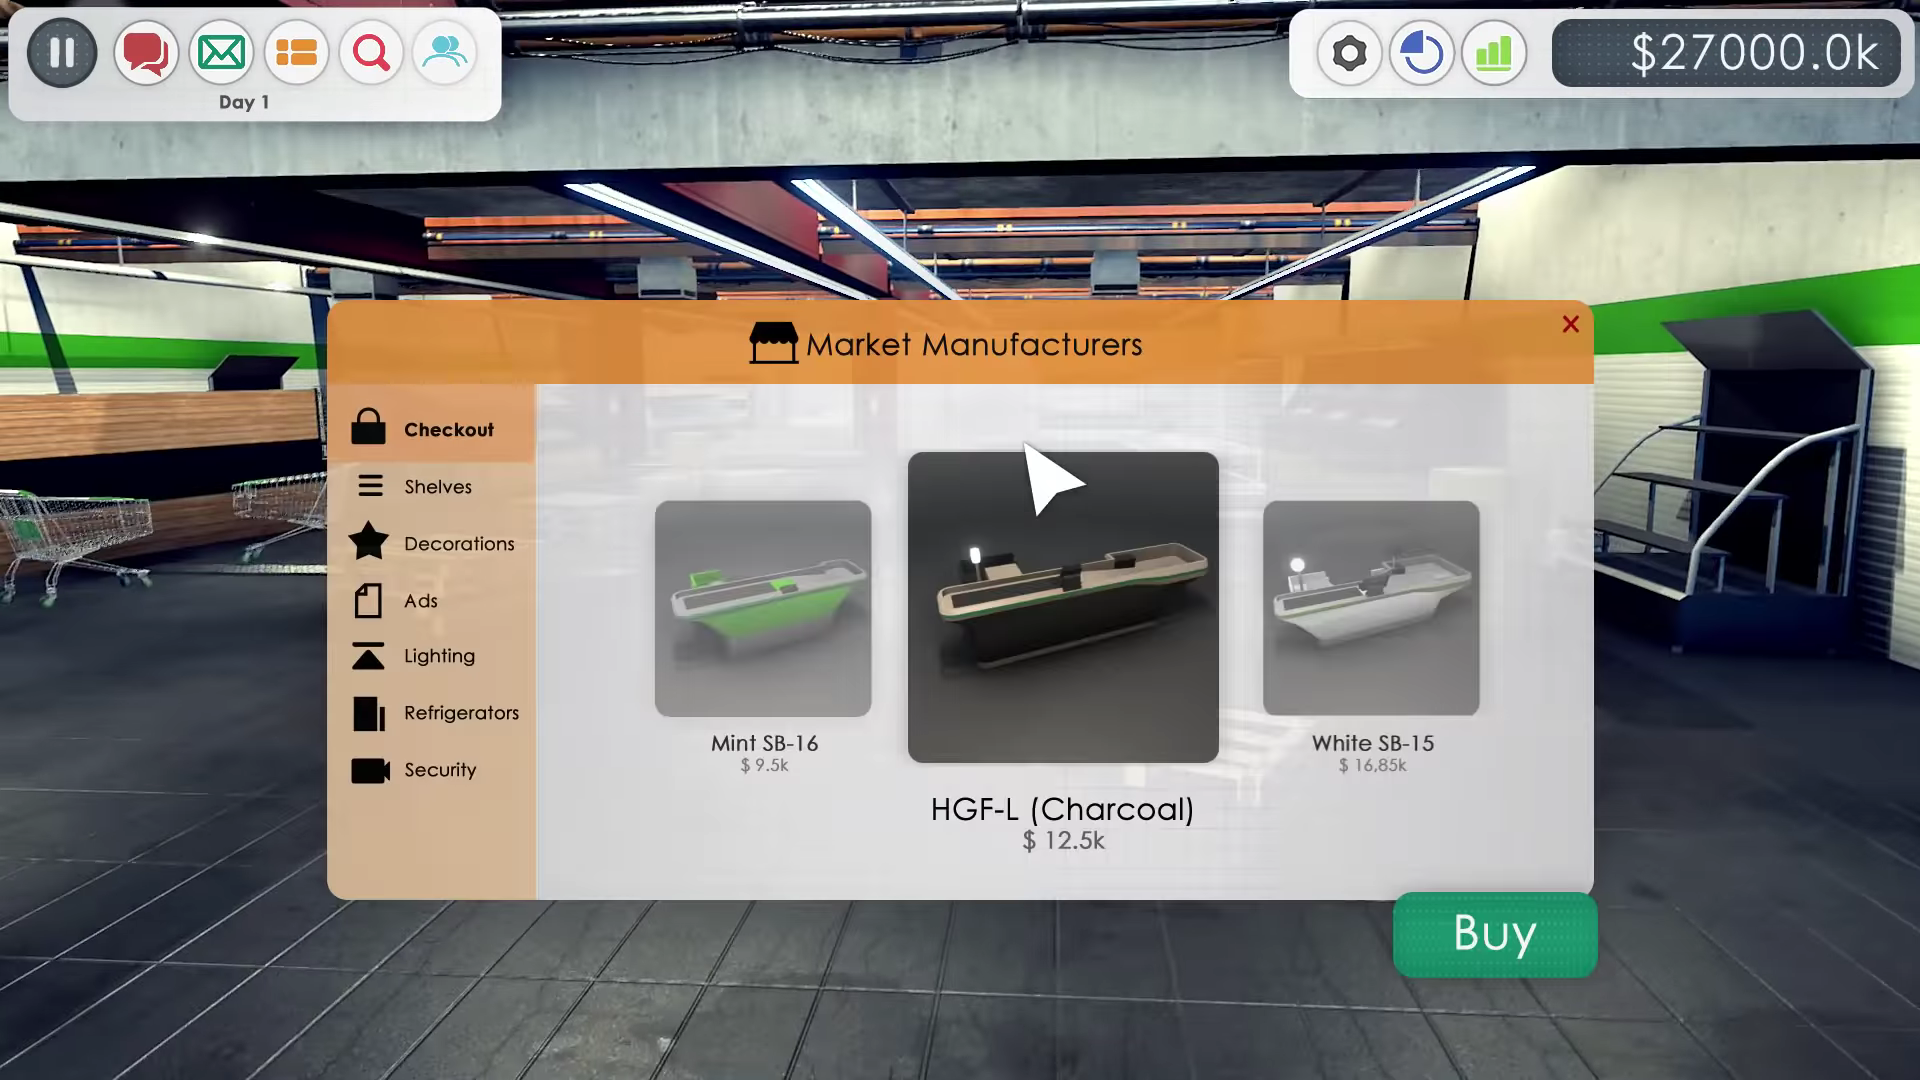Click the White SB-15 name label
This screenshot has height=1080, width=1920.
(x=1373, y=743)
